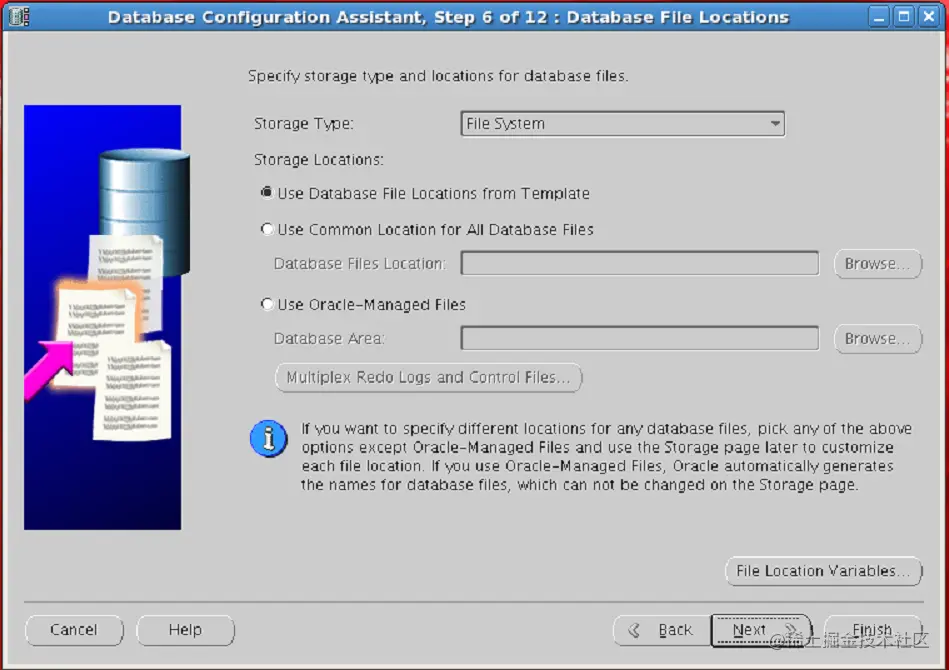
Task: Click the 'Database Files Location:' label
Action: [x=360, y=263]
